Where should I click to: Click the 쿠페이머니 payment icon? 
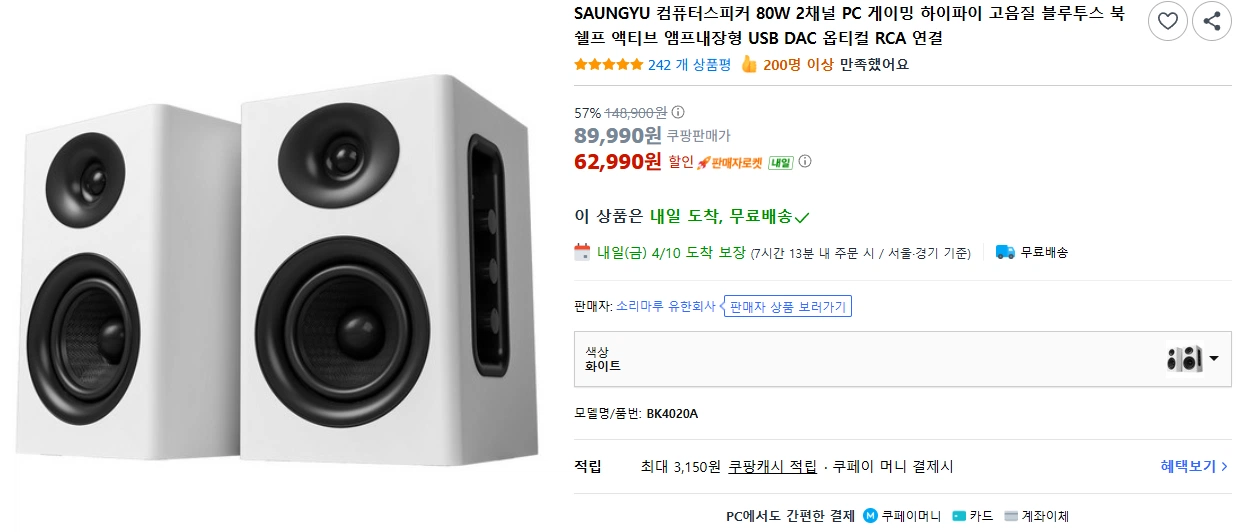(x=870, y=516)
